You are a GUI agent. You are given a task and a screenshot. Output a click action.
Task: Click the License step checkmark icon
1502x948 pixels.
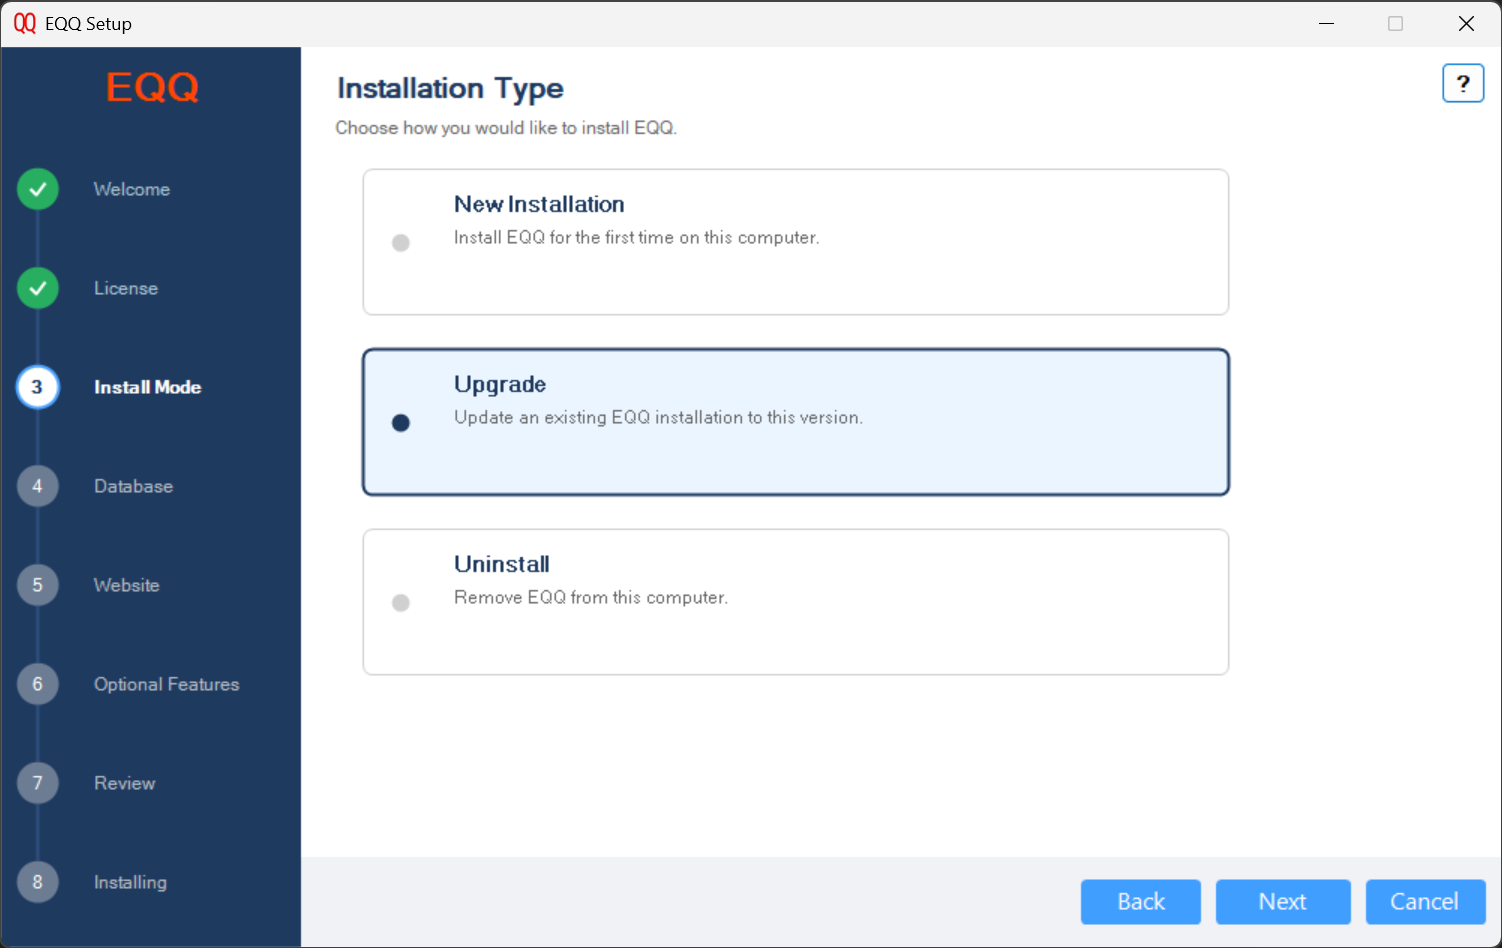tap(37, 288)
